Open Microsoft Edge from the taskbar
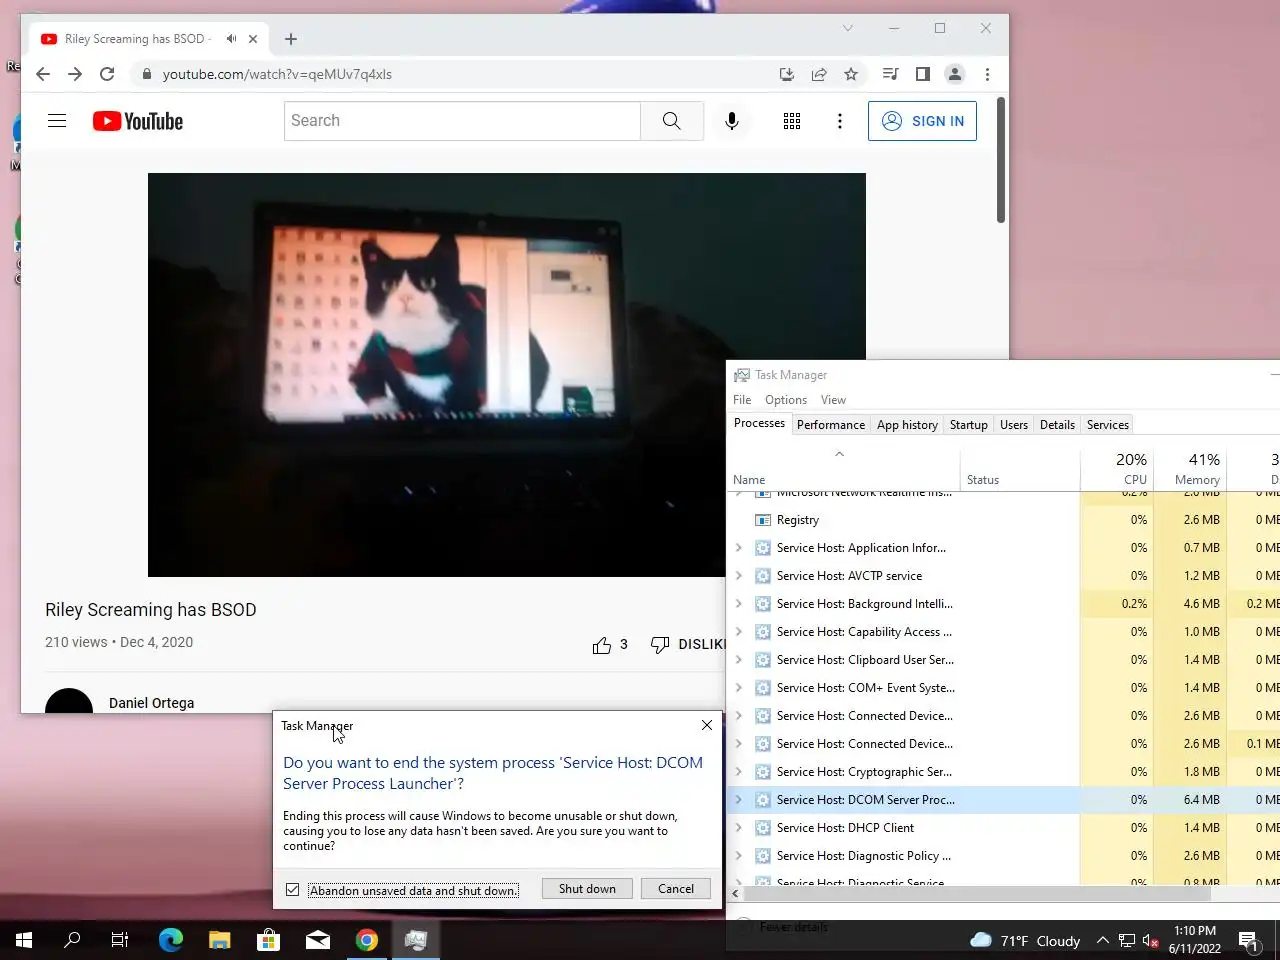Viewport: 1280px width, 960px height. (x=171, y=940)
